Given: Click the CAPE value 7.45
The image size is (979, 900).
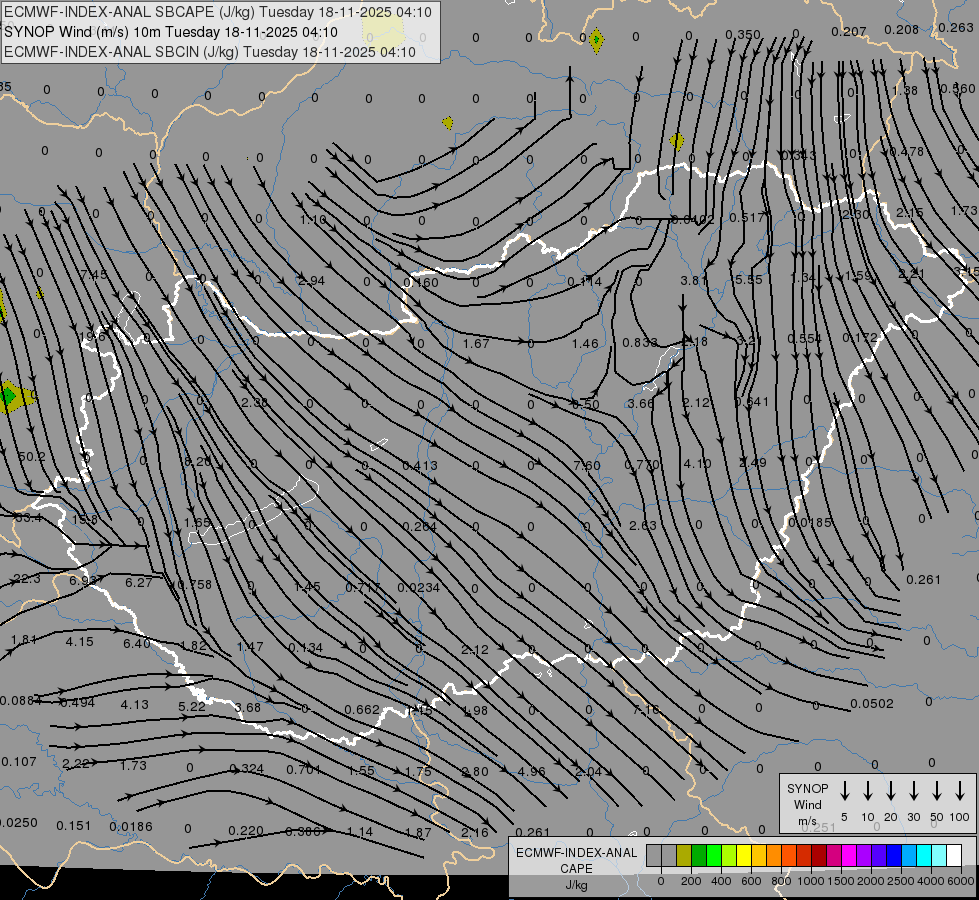Looking at the screenshot, I should click(x=94, y=275).
